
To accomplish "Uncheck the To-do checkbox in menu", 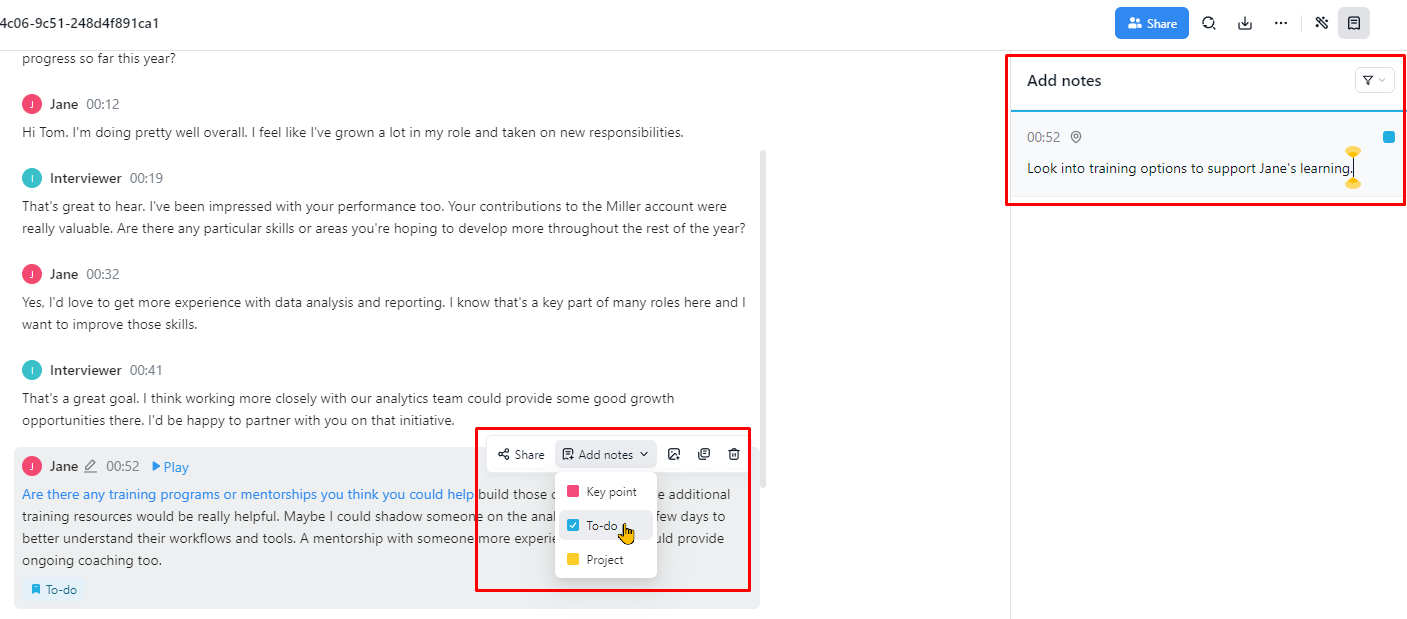I will tap(573, 525).
